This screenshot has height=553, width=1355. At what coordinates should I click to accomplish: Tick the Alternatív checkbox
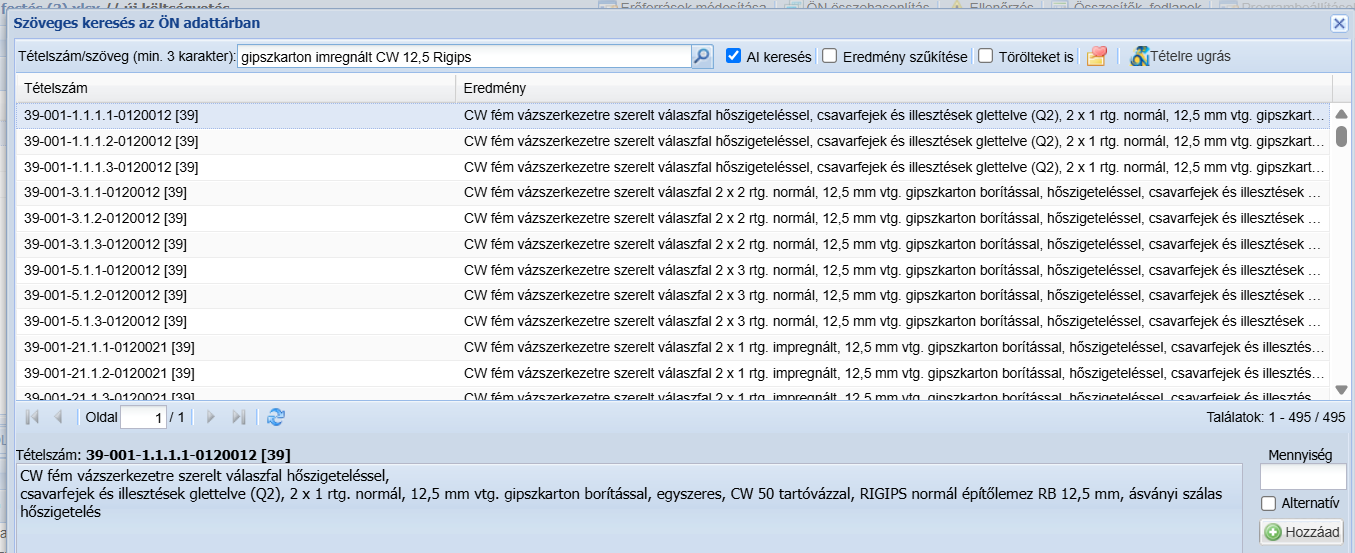point(1269,503)
